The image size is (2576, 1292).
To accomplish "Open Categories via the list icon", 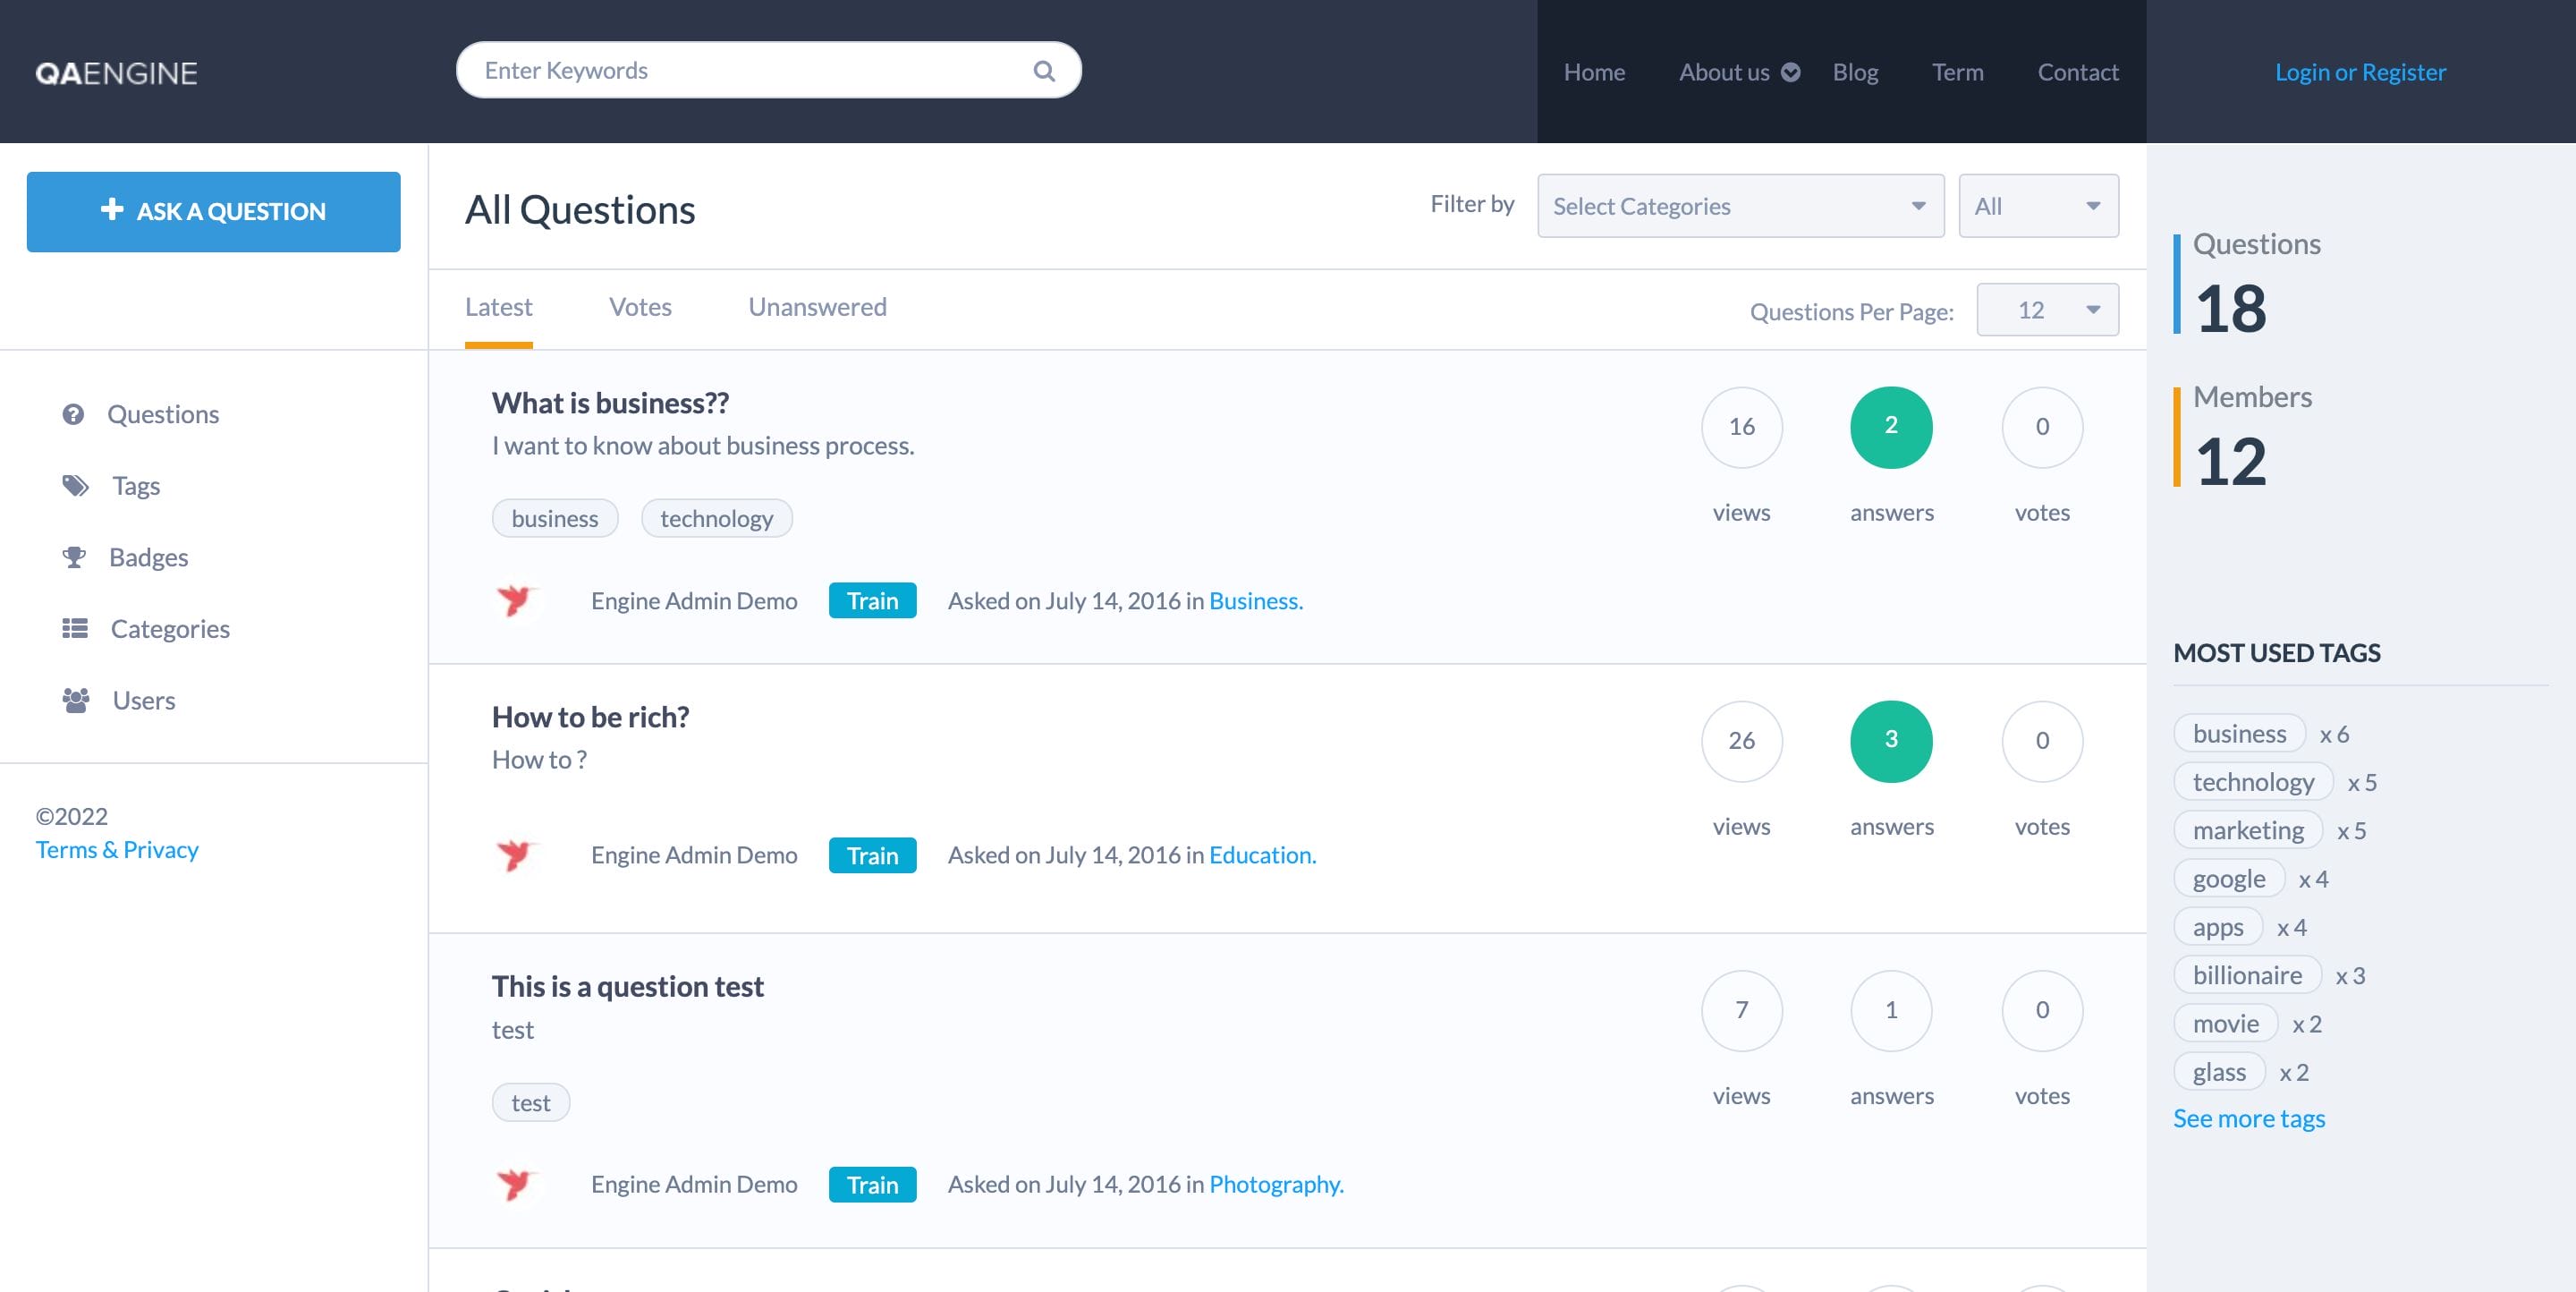I will (73, 628).
